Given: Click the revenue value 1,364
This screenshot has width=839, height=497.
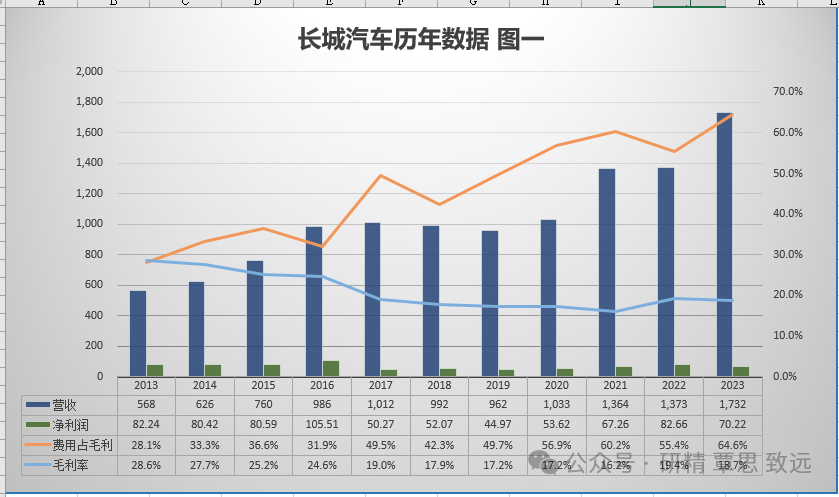Looking at the screenshot, I should tap(615, 404).
